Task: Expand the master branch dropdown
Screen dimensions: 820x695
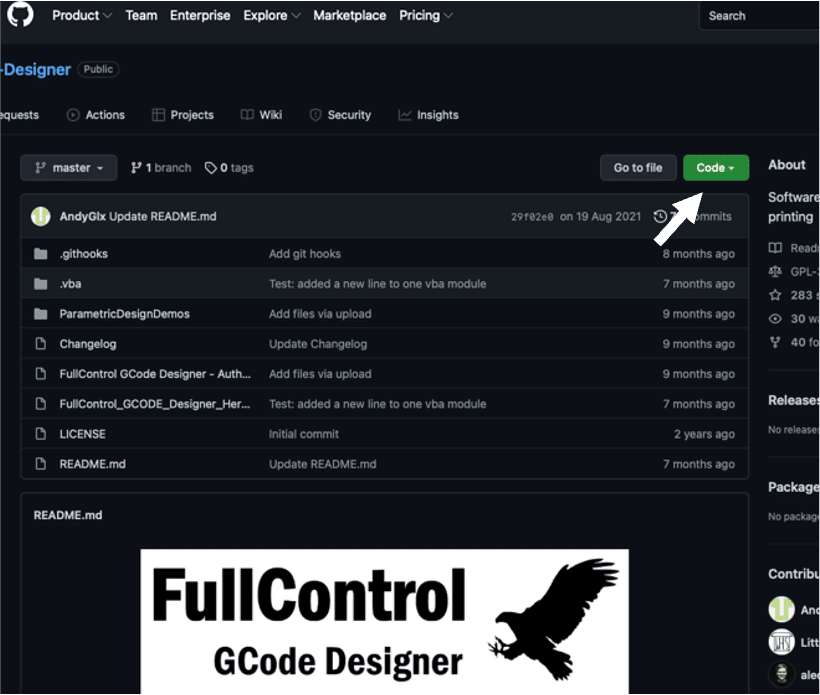Action: click(68, 167)
